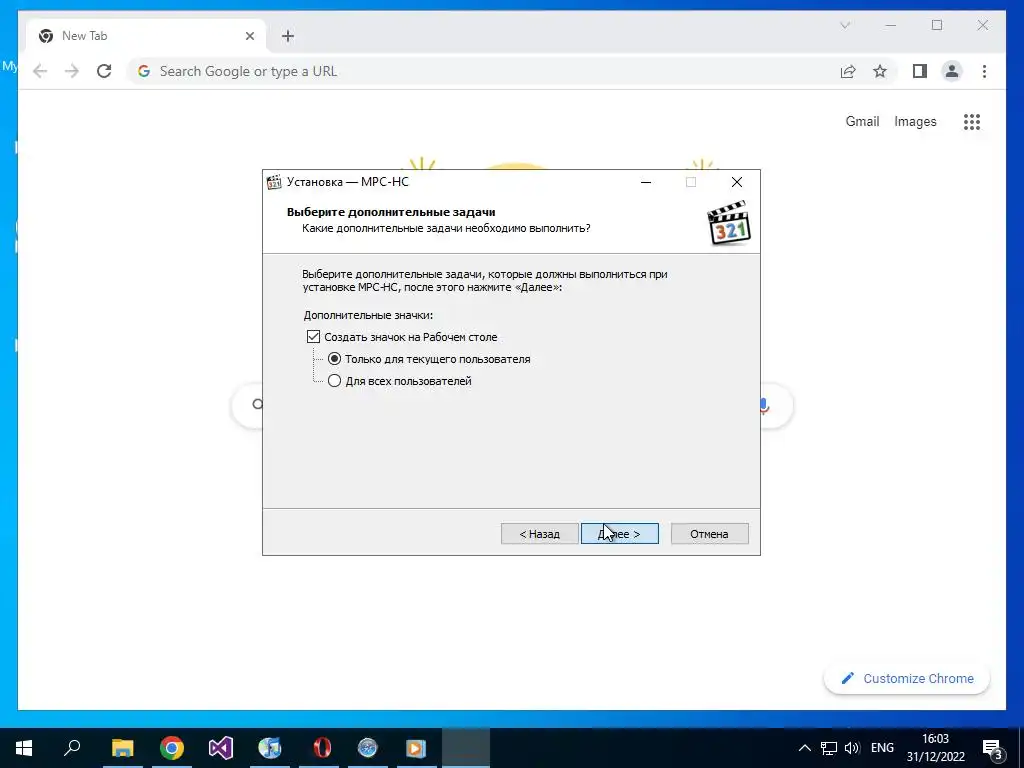
Task: Share this page from Chrome address bar
Action: pyautogui.click(x=848, y=71)
